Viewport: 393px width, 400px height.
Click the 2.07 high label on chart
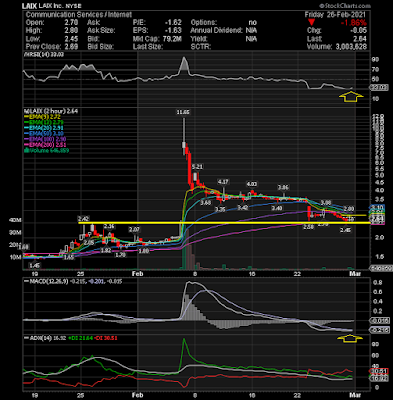pos(134,230)
